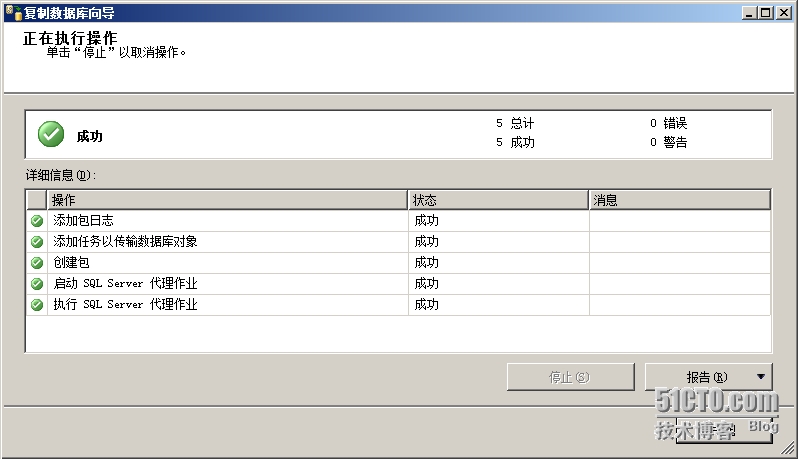Click the success icon beside 执行 SQL Server 代理作业
This screenshot has height=459, width=798.
[37, 305]
